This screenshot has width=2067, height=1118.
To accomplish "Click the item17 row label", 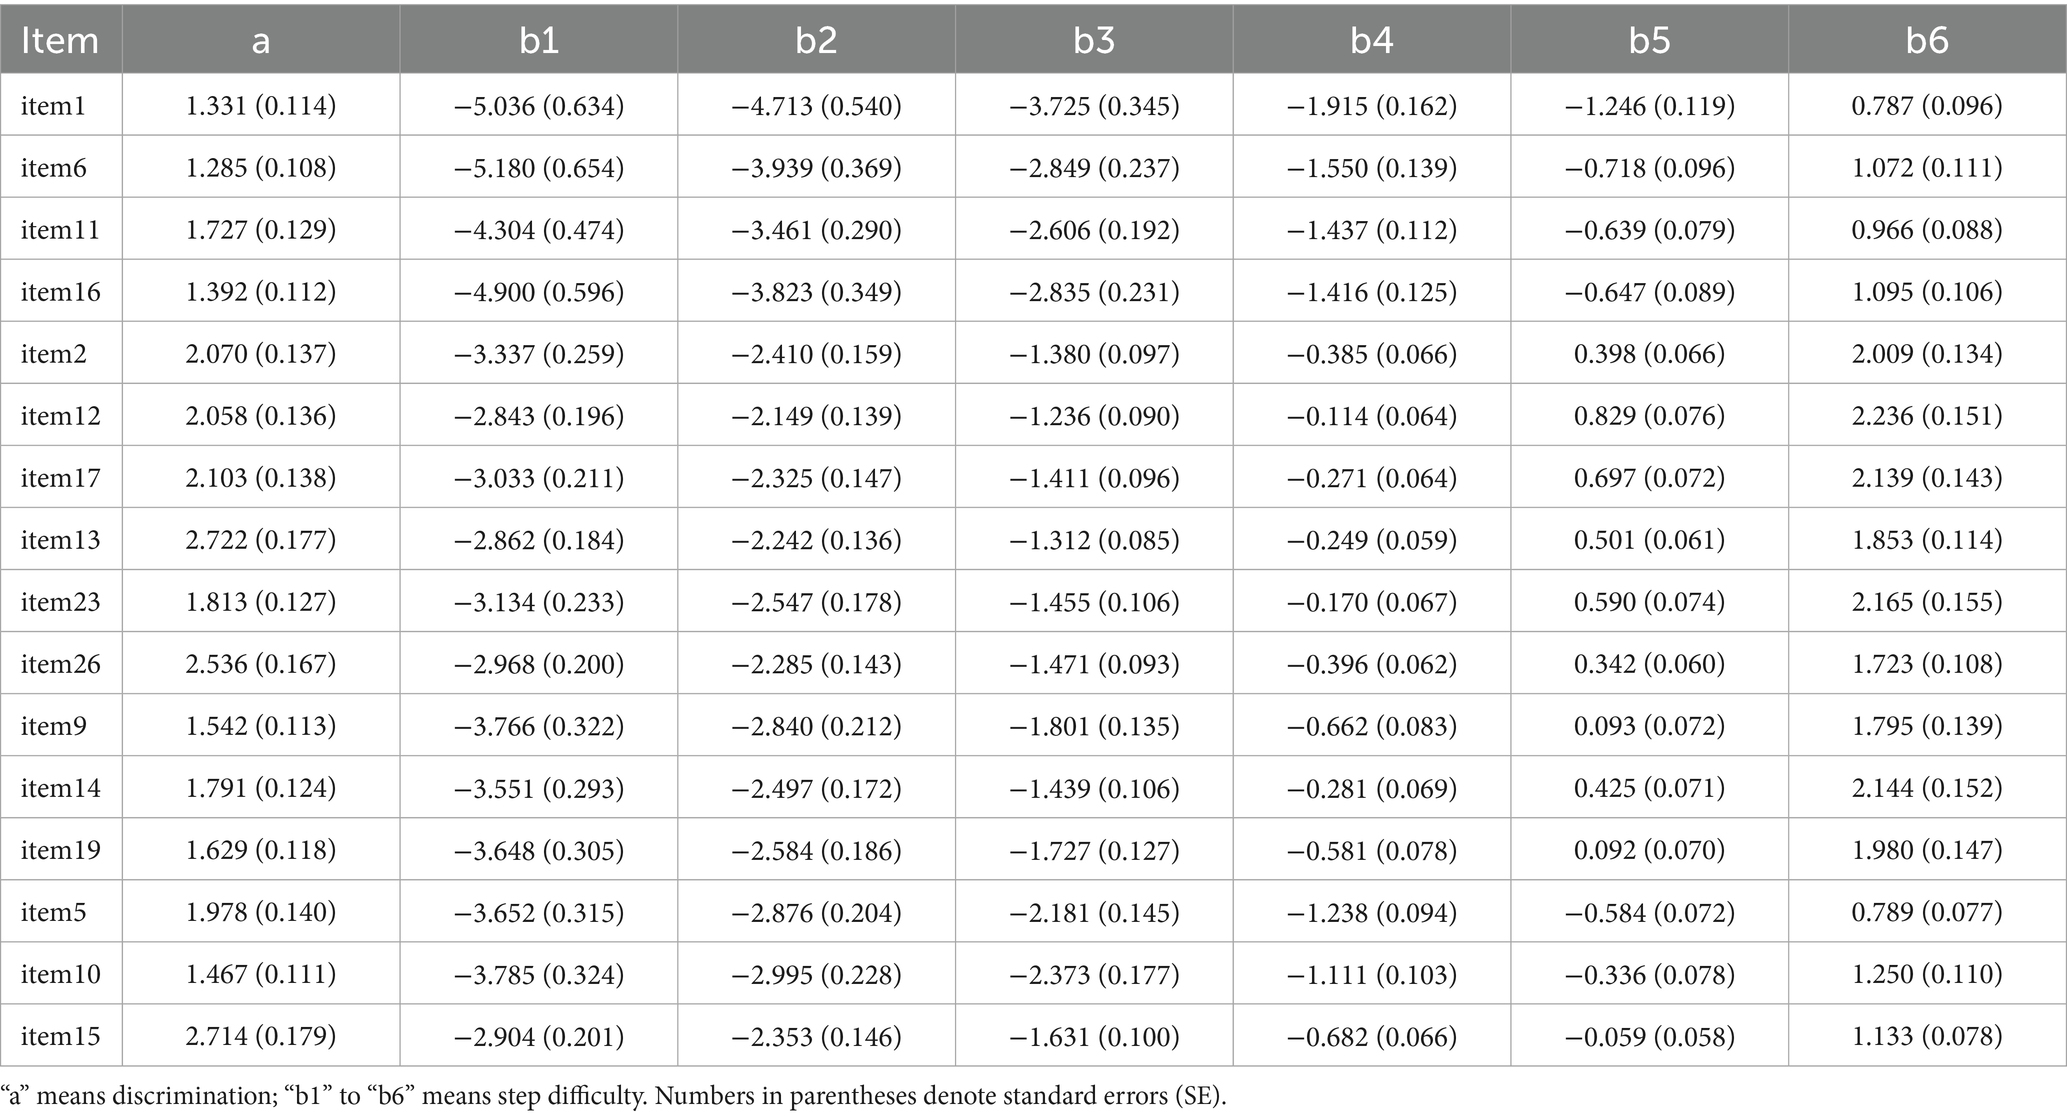I will point(61,478).
